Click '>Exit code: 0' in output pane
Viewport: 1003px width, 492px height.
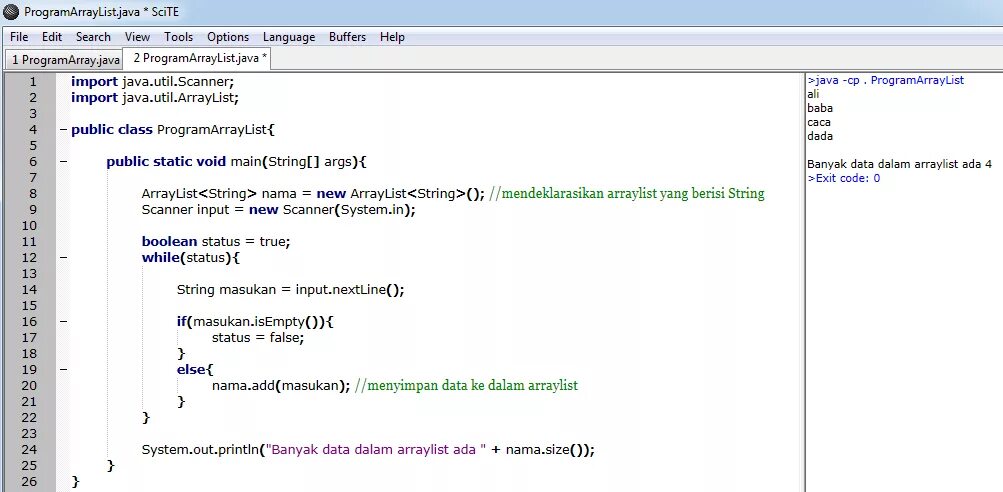point(844,179)
